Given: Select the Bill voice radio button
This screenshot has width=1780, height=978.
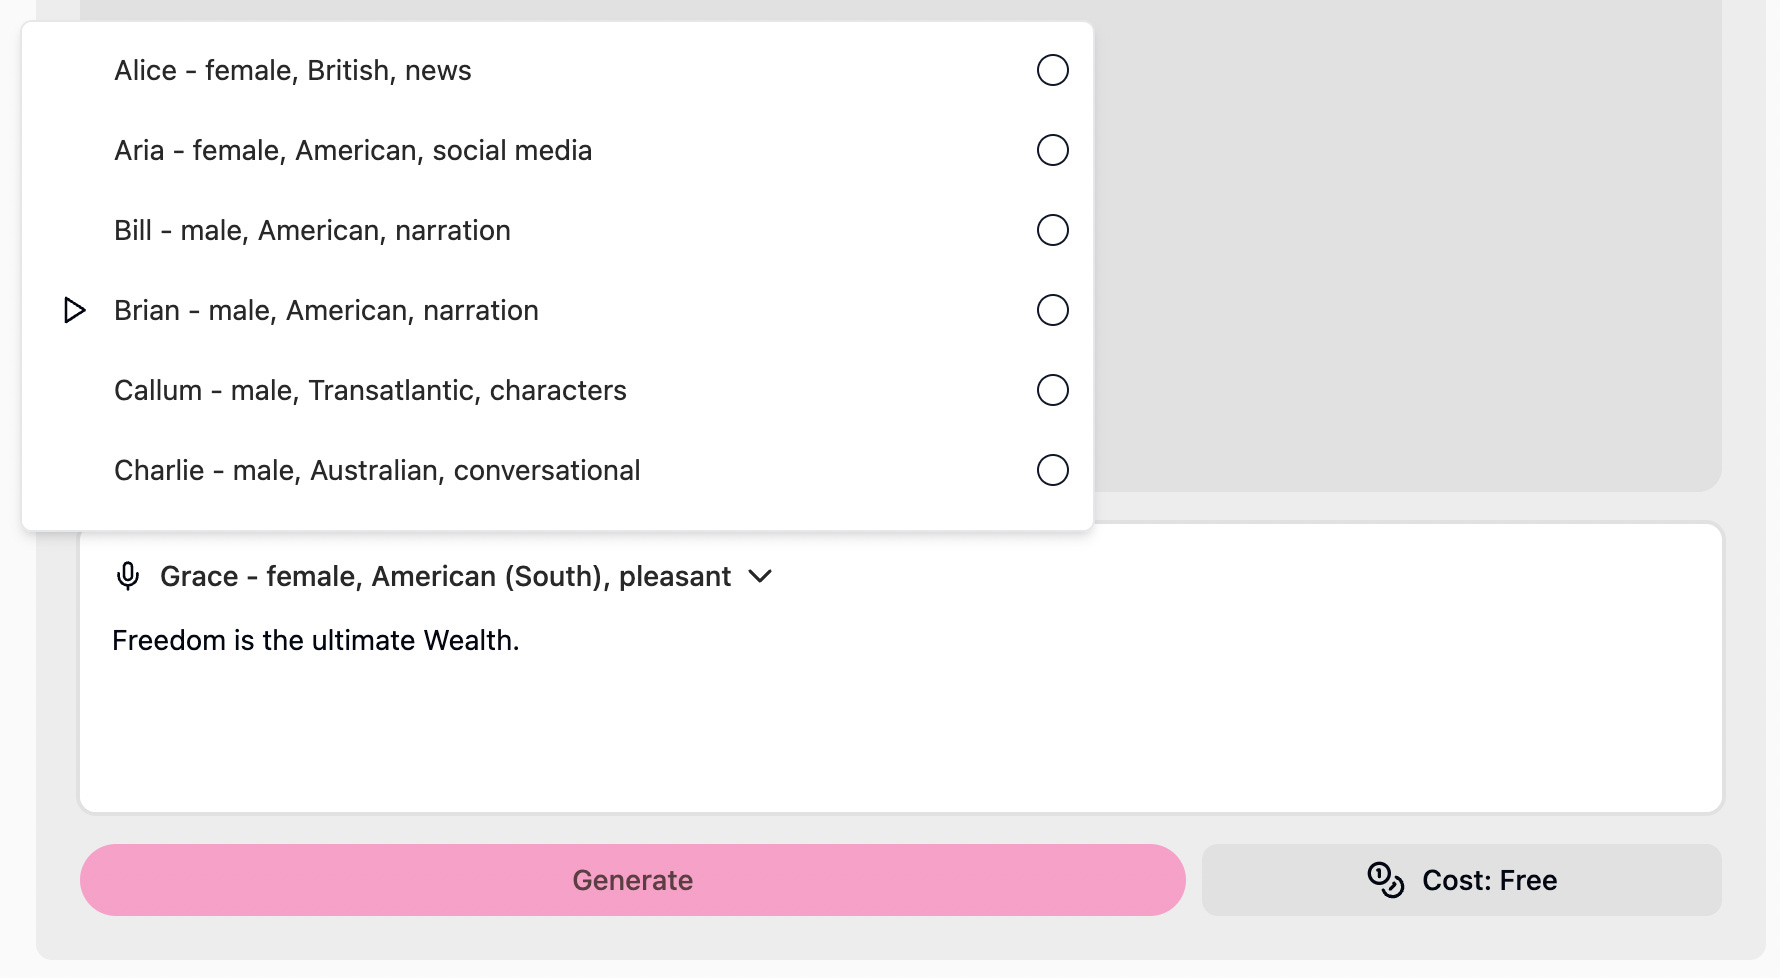Looking at the screenshot, I should coord(1052,230).
